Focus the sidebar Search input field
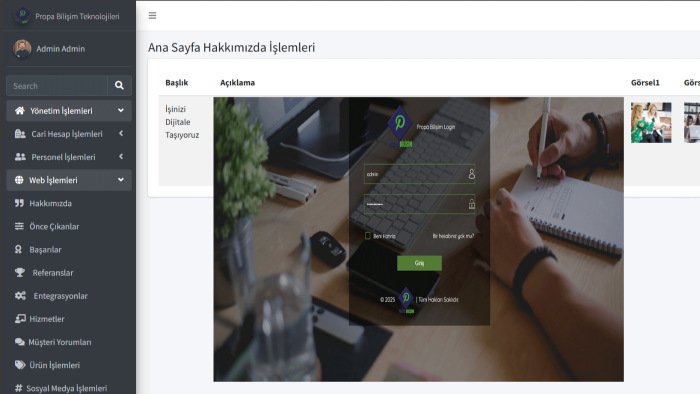 coord(57,86)
